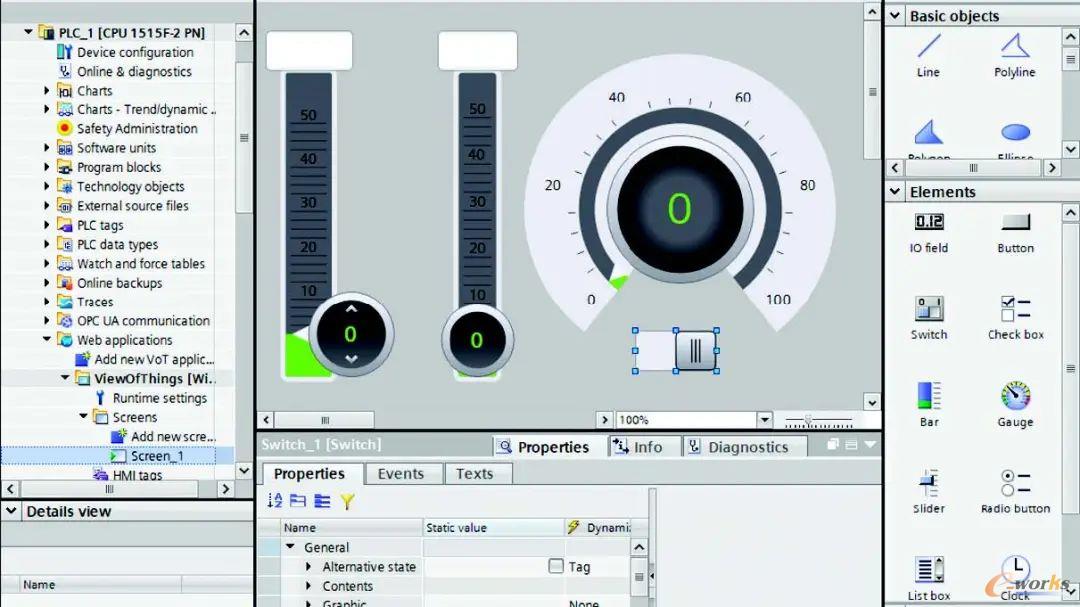
Task: Choose the Check box element
Action: pyautogui.click(x=1015, y=318)
